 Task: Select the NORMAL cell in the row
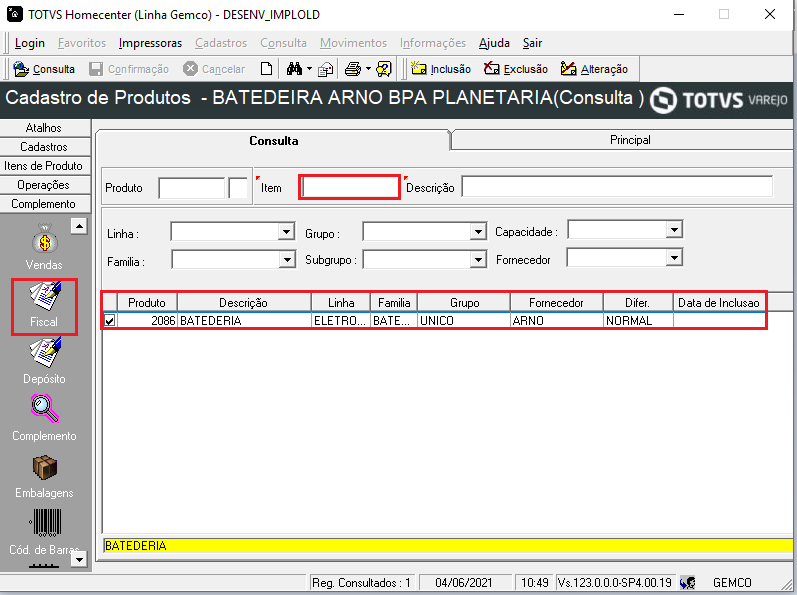tap(638, 321)
